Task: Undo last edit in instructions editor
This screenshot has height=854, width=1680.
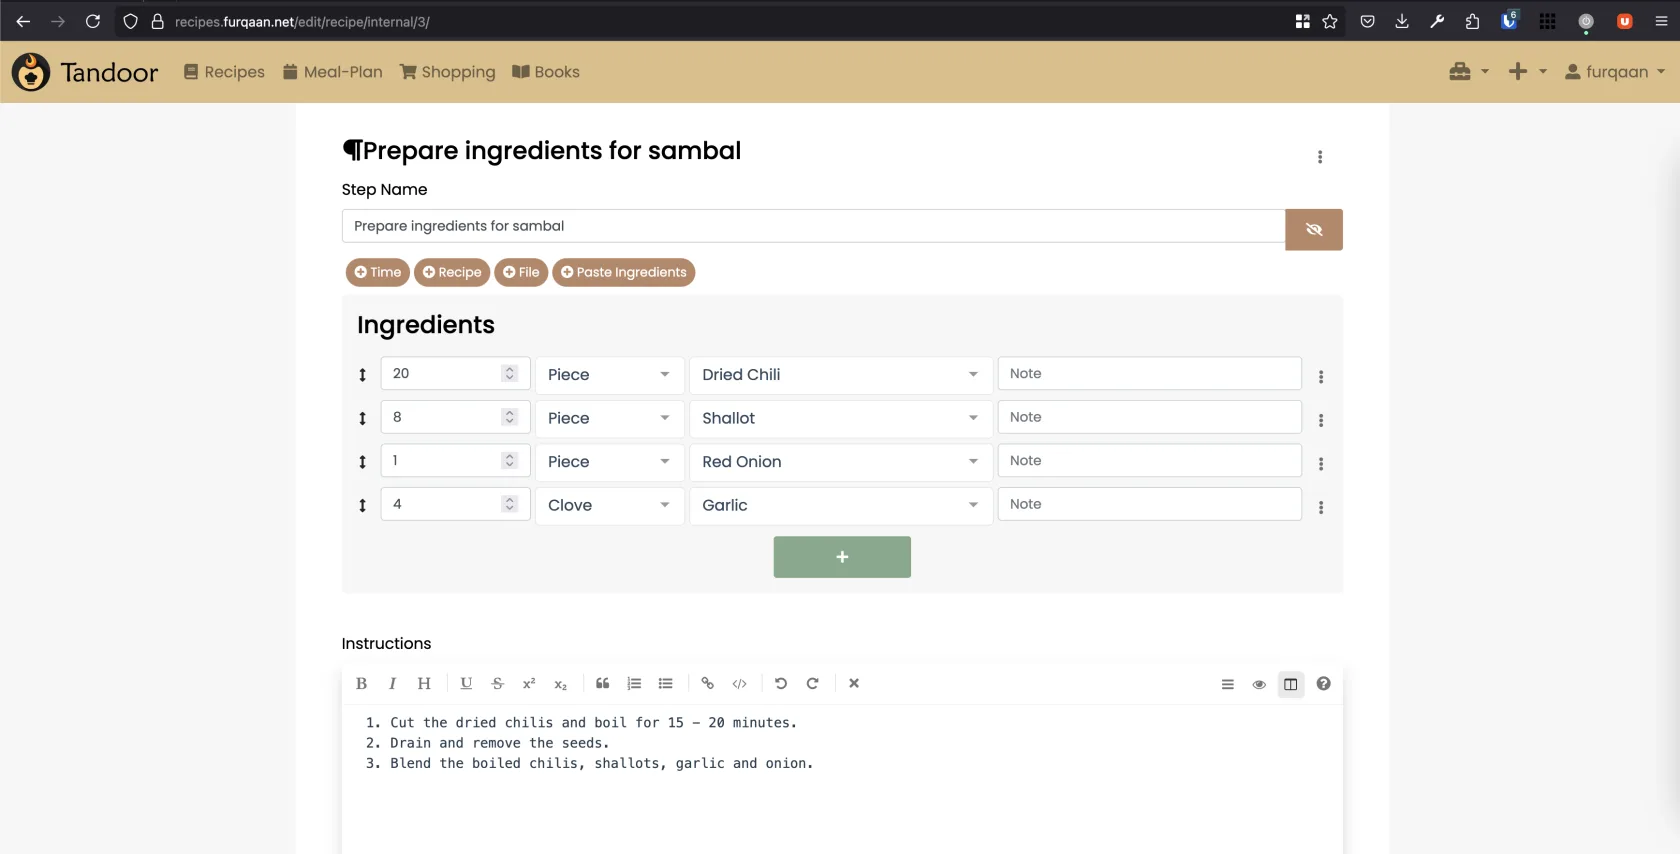Action: pyautogui.click(x=781, y=684)
